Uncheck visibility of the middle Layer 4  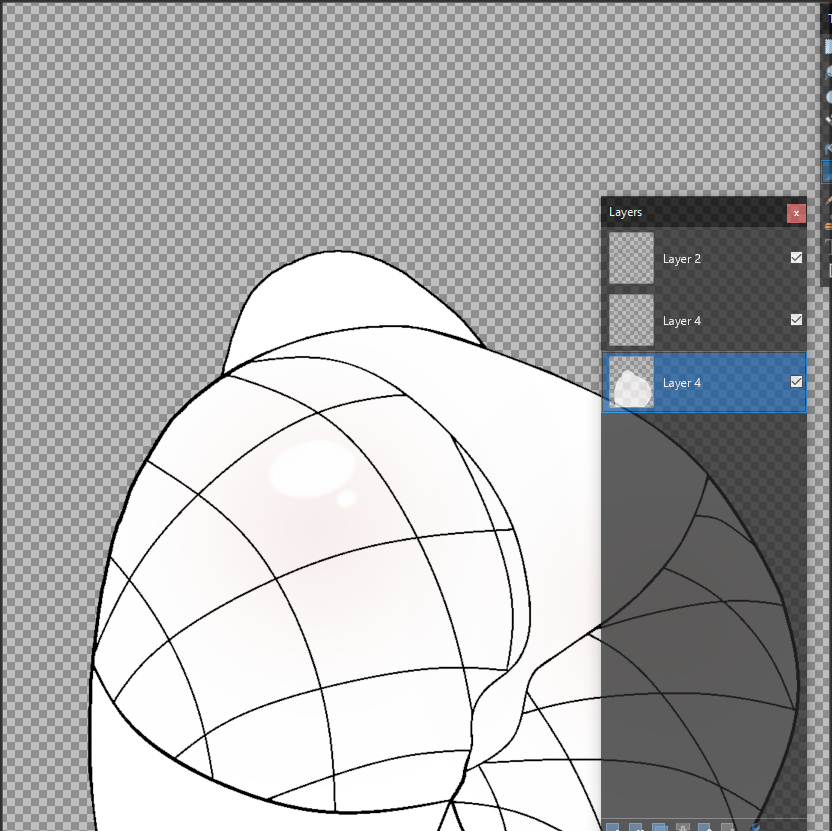796,320
